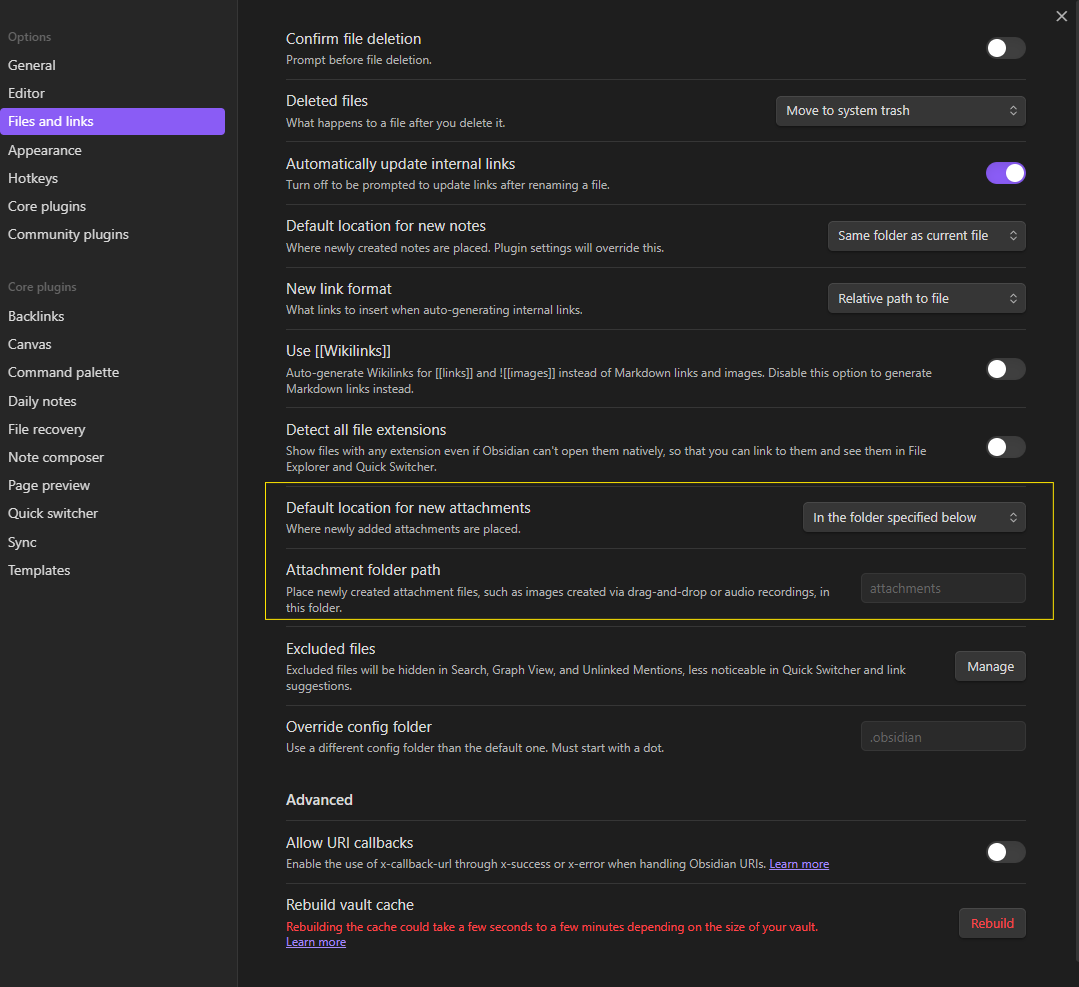Click the Attachment folder path input field
Screen dimensions: 1079x987
click(942, 588)
